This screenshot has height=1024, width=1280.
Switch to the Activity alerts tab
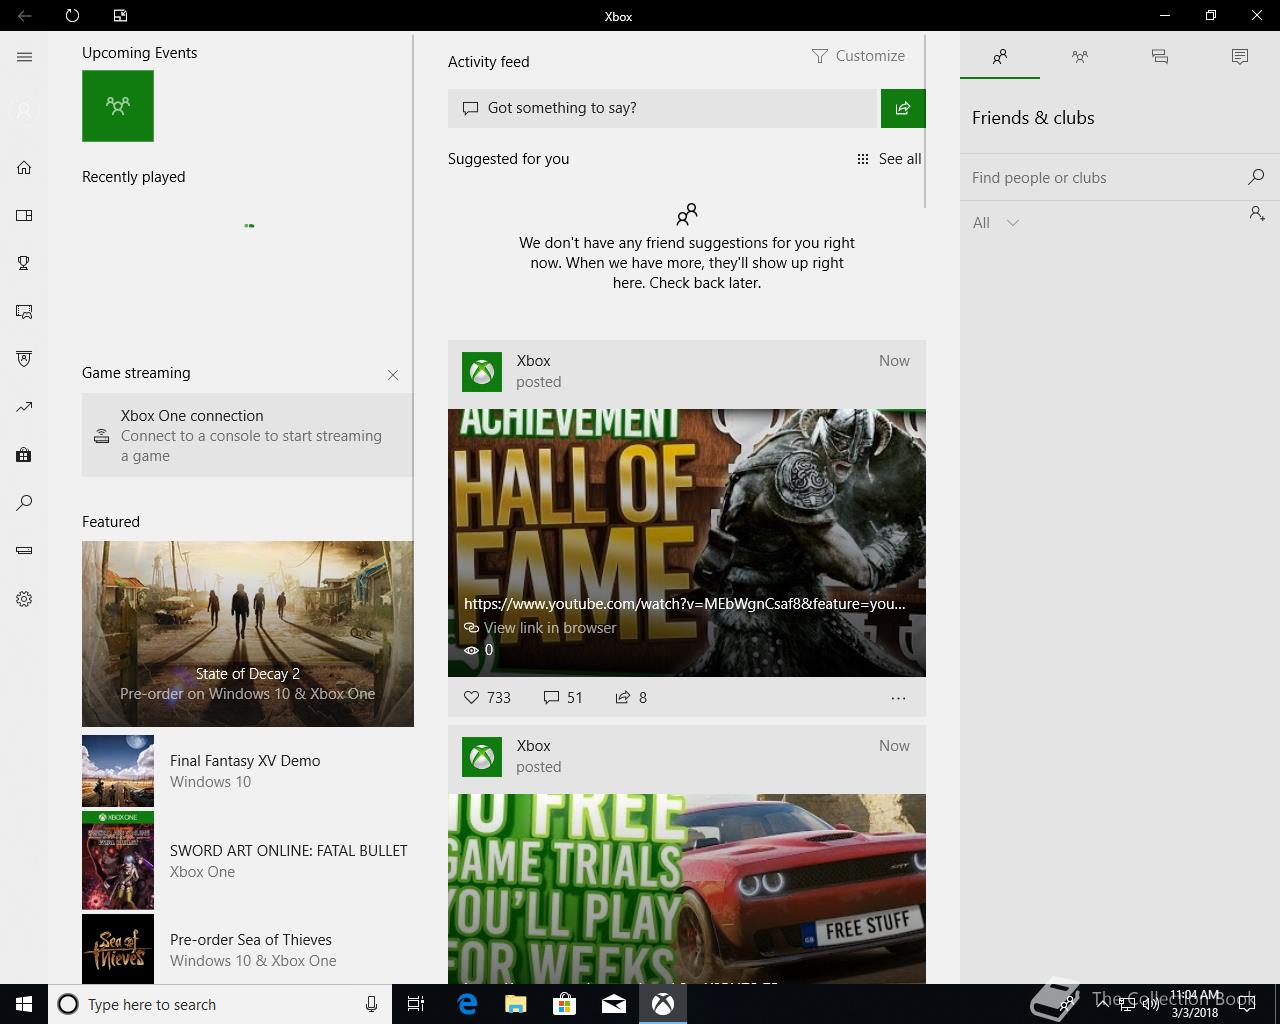click(x=1240, y=57)
